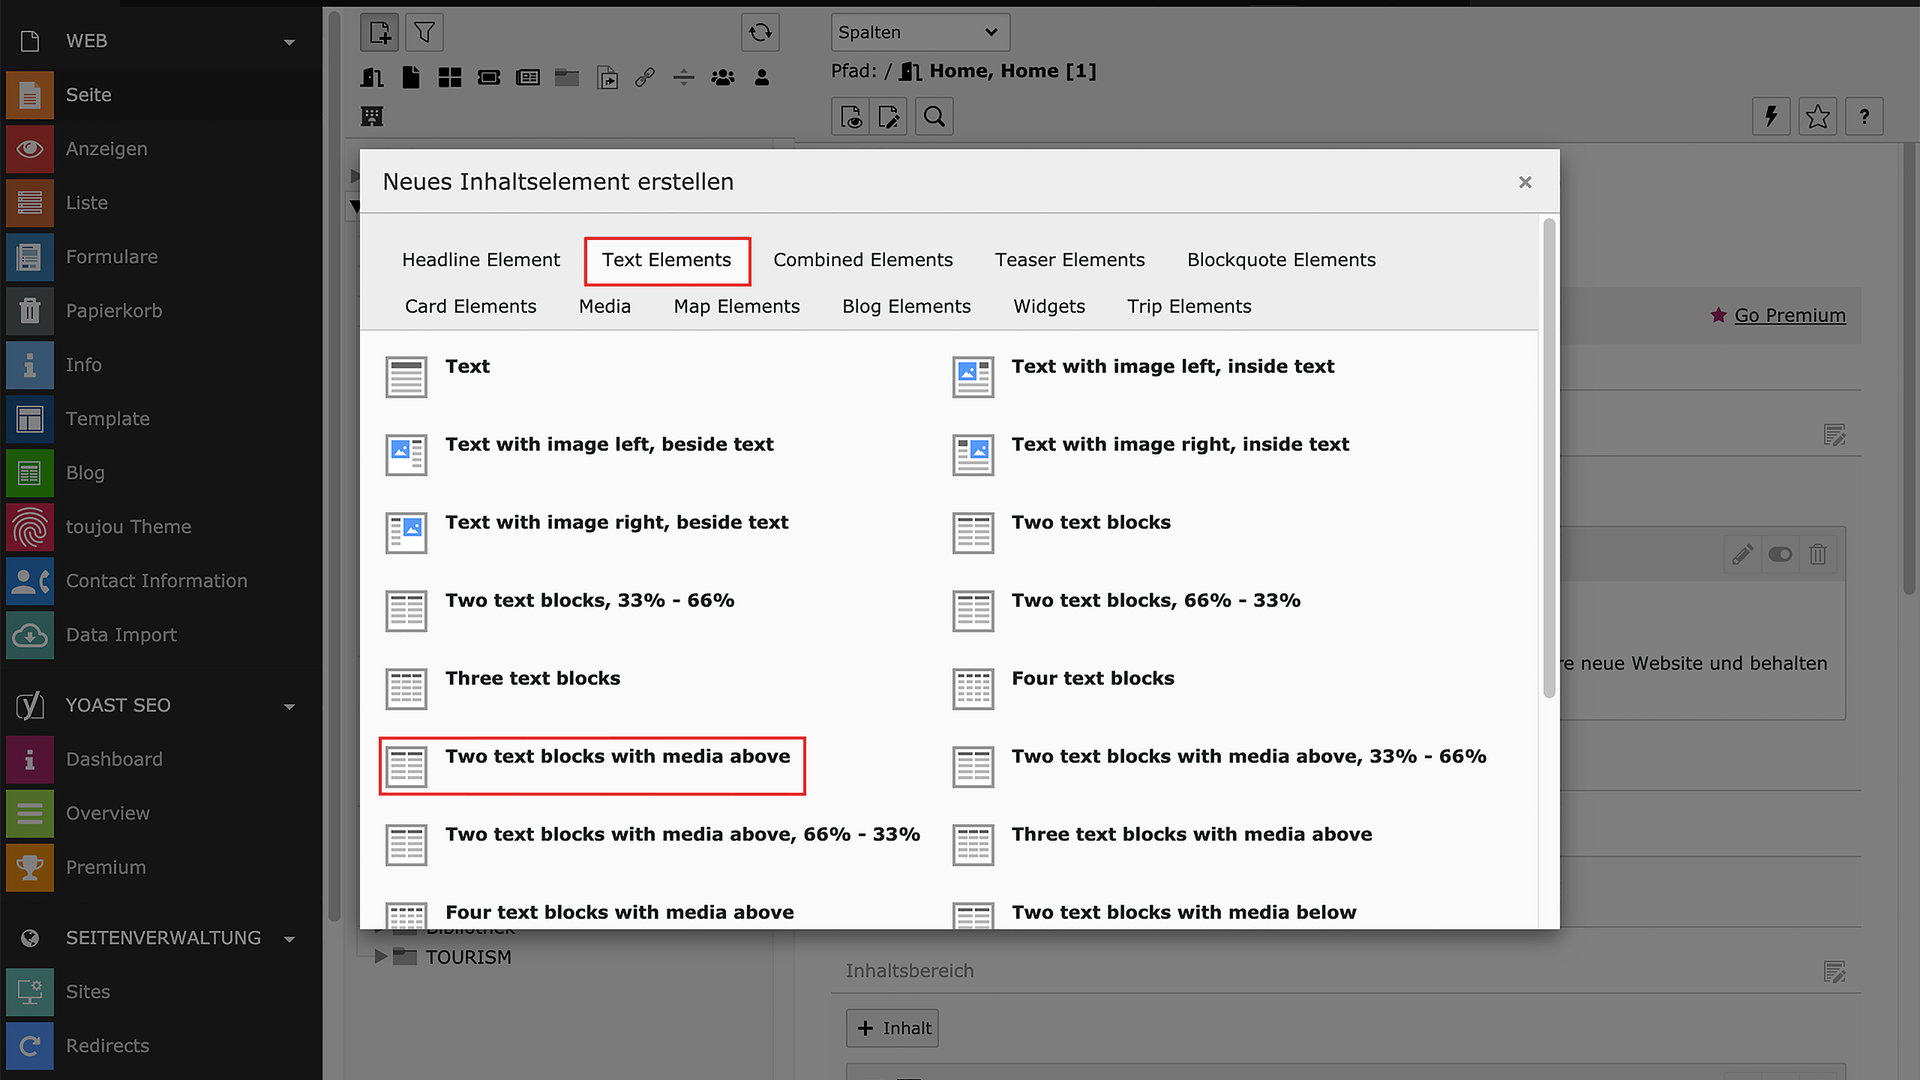Click the refresh page tree icon
The width and height of the screenshot is (1920, 1080).
[760, 33]
